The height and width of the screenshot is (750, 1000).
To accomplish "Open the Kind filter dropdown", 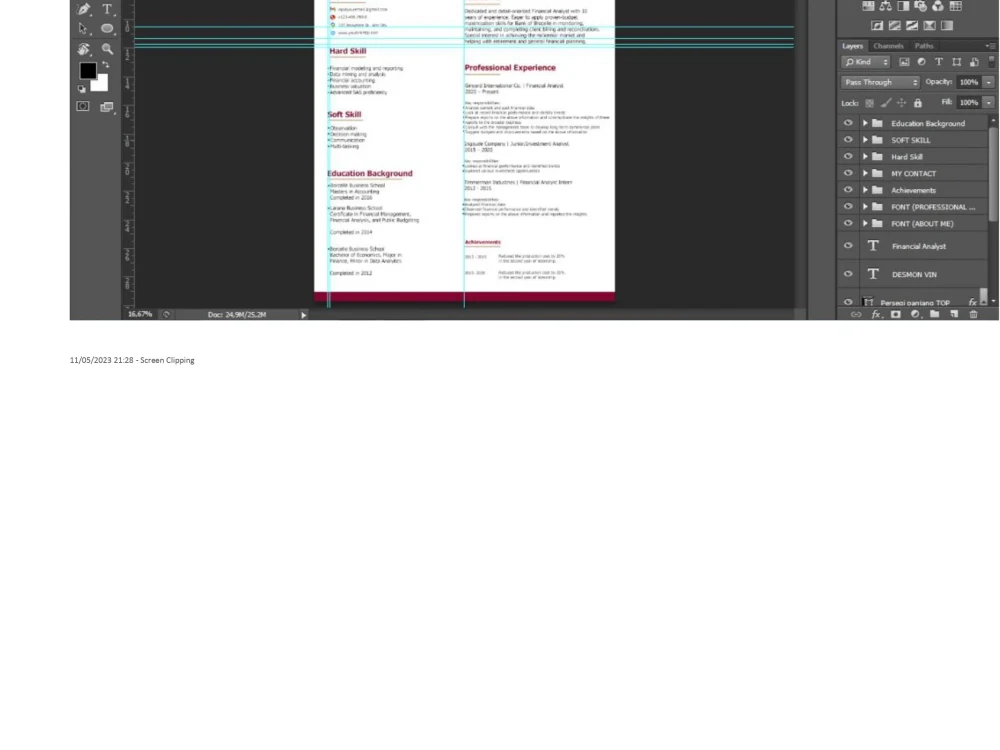I will pos(865,62).
